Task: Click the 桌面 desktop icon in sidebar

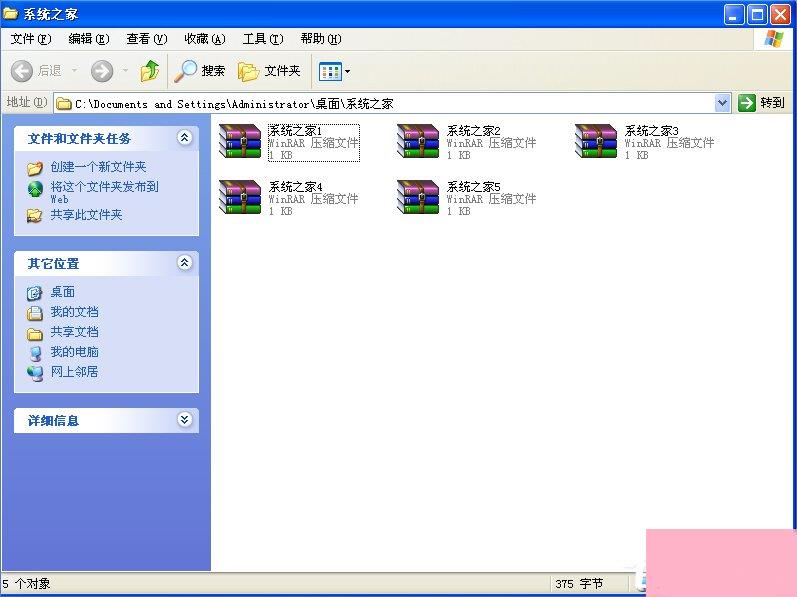Action: pyautogui.click(x=35, y=293)
